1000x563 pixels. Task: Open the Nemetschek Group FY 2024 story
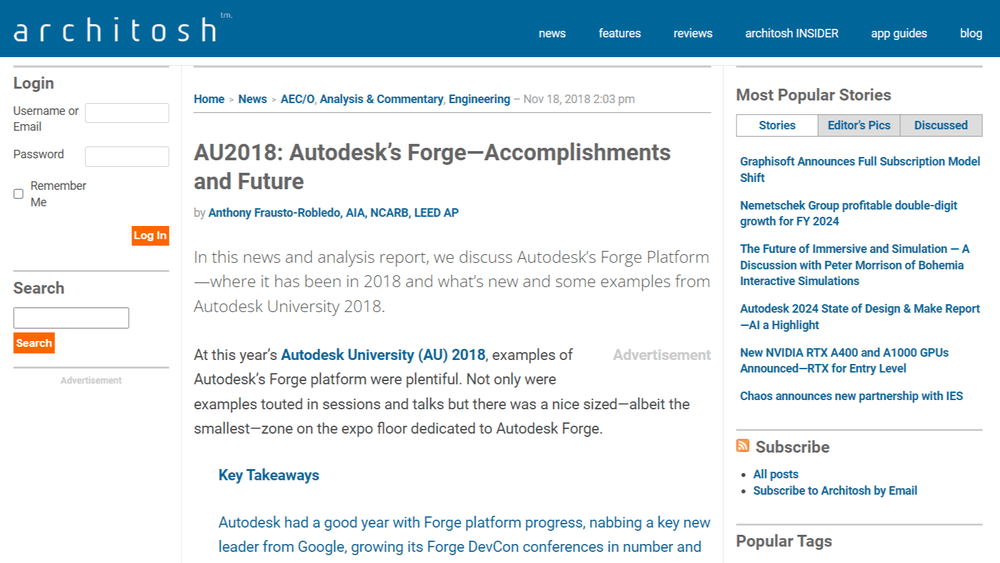click(x=848, y=213)
